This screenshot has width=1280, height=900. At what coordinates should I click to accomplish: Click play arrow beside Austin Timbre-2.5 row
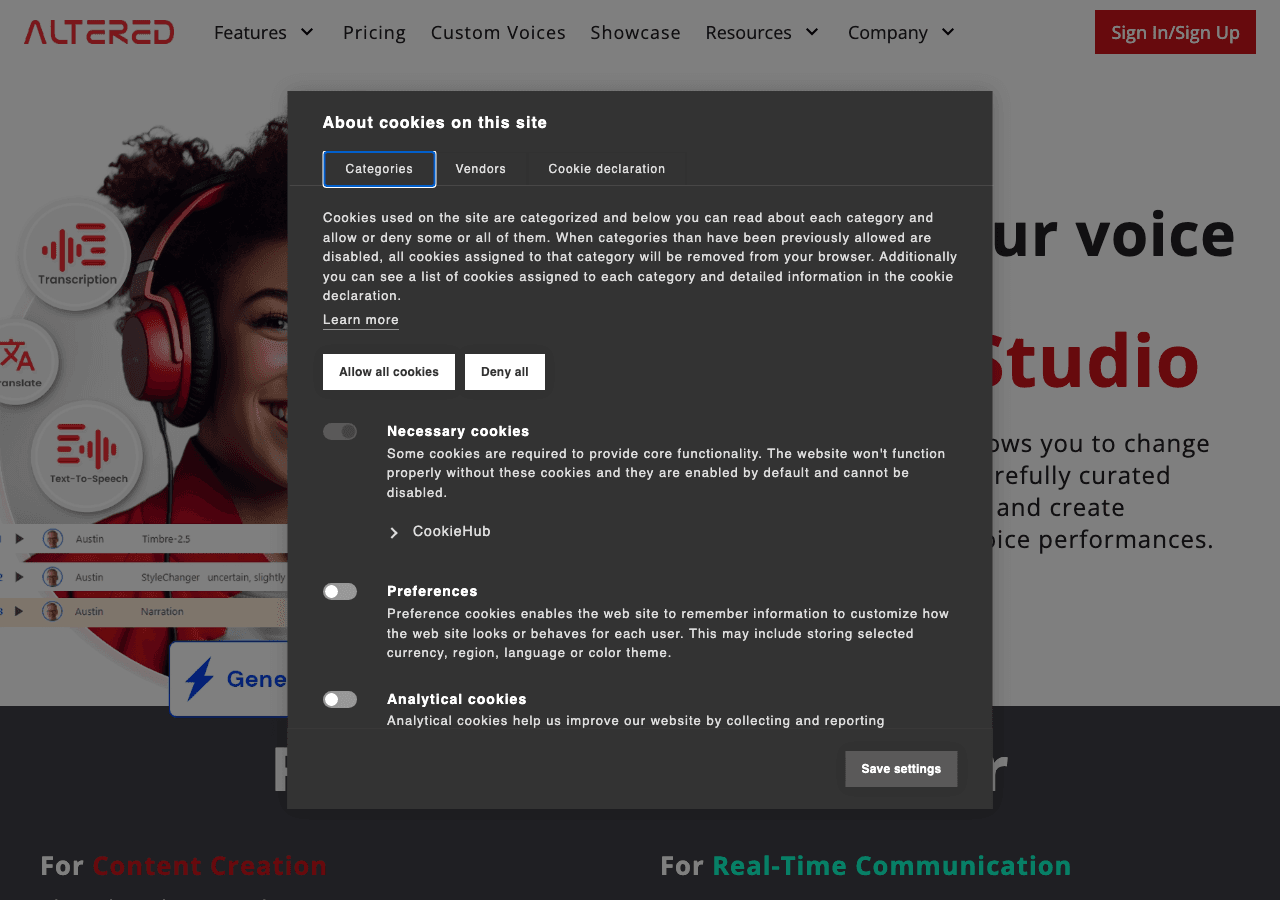(x=19, y=539)
